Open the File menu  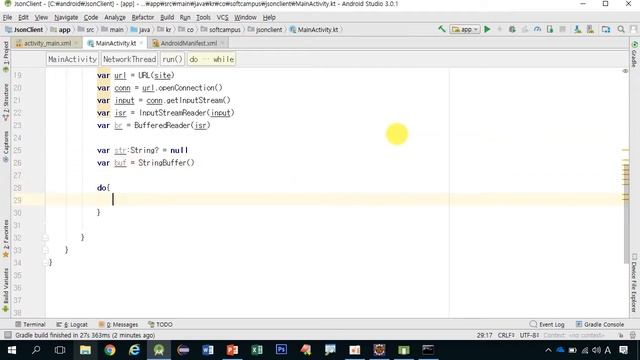tap(7, 17)
